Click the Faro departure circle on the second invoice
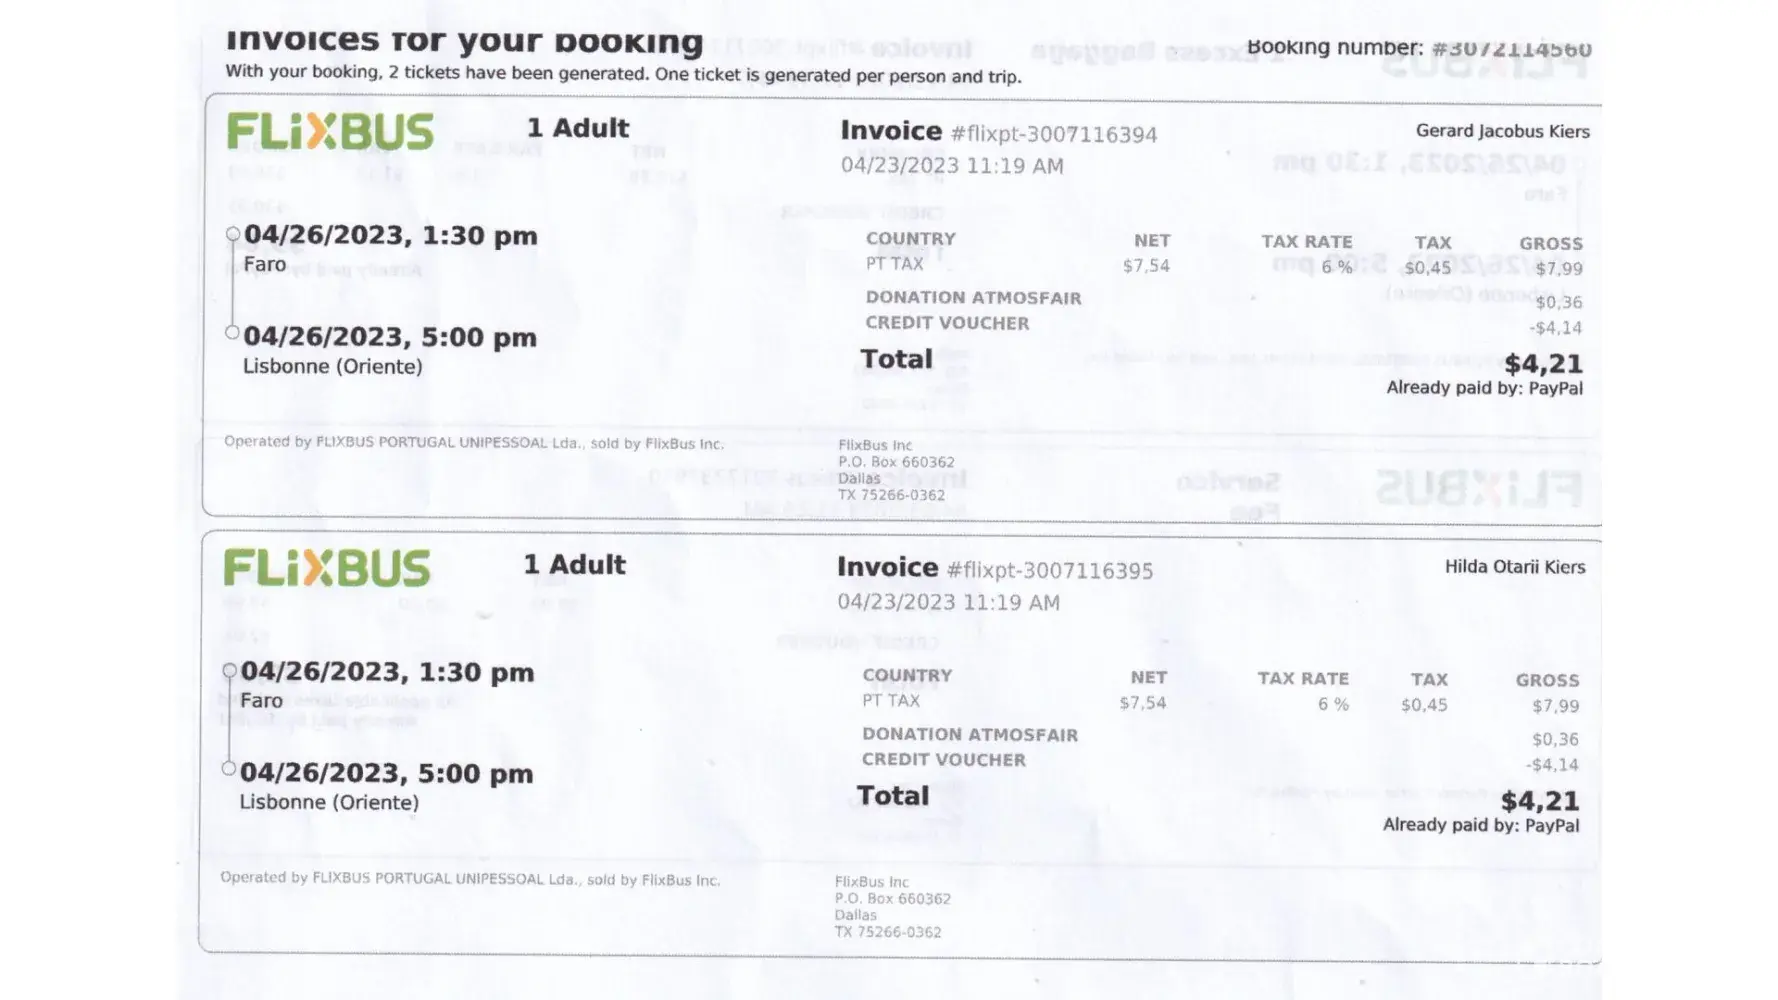The image size is (1778, 1000). (230, 670)
